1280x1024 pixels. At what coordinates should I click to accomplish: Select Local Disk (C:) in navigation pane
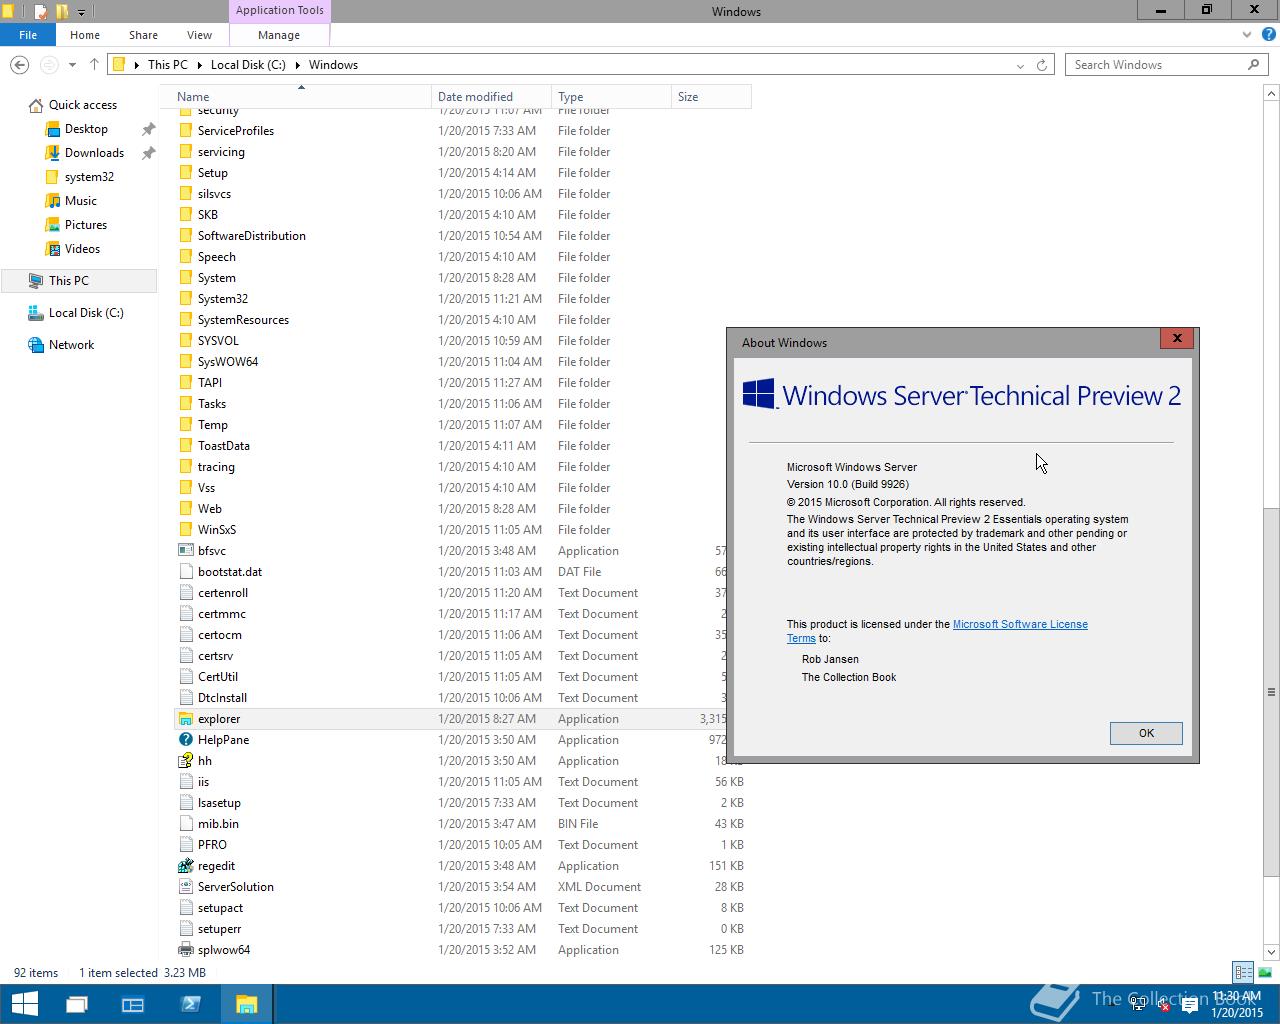(x=86, y=312)
